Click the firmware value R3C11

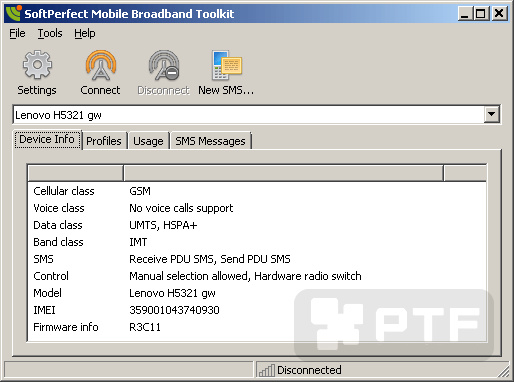point(145,327)
